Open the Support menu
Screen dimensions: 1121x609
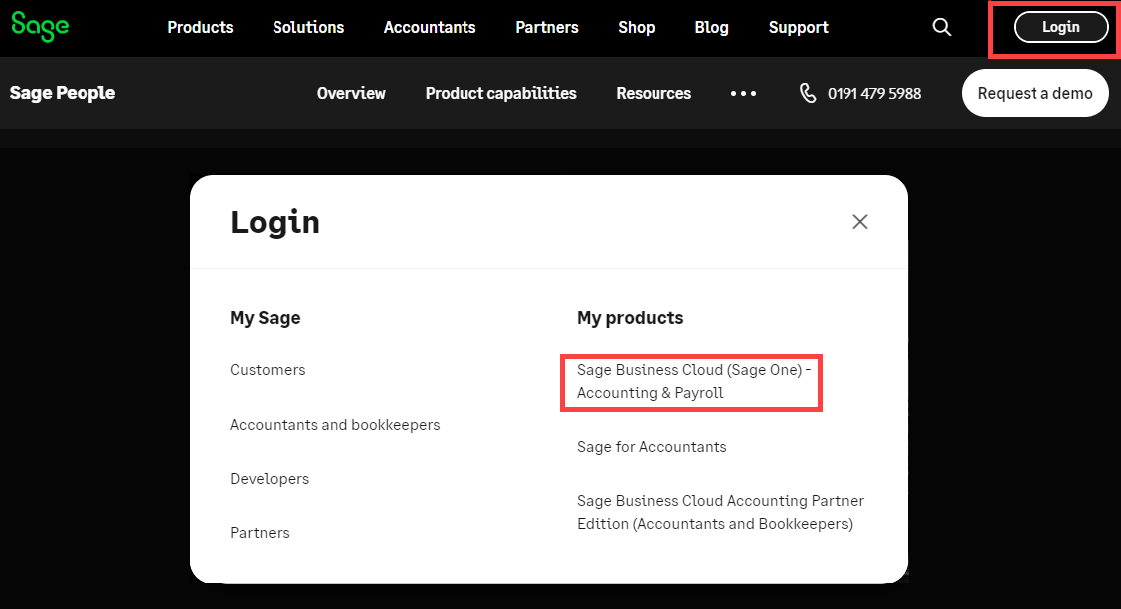tap(798, 27)
